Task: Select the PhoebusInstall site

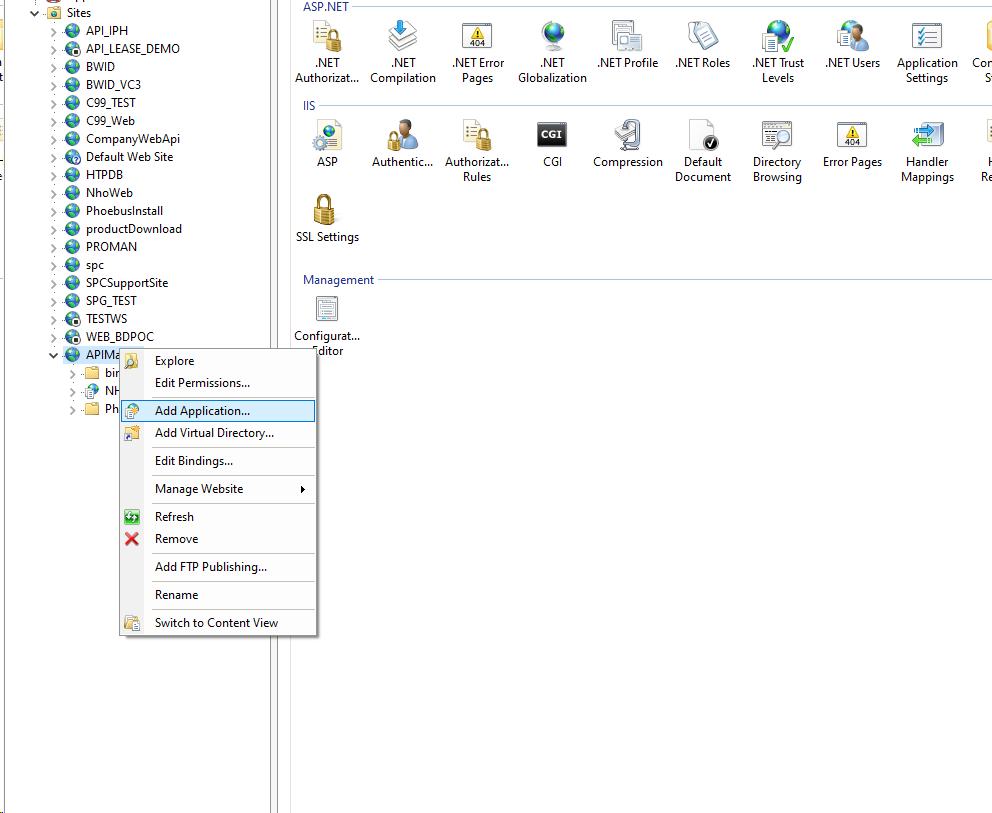Action: [125, 211]
